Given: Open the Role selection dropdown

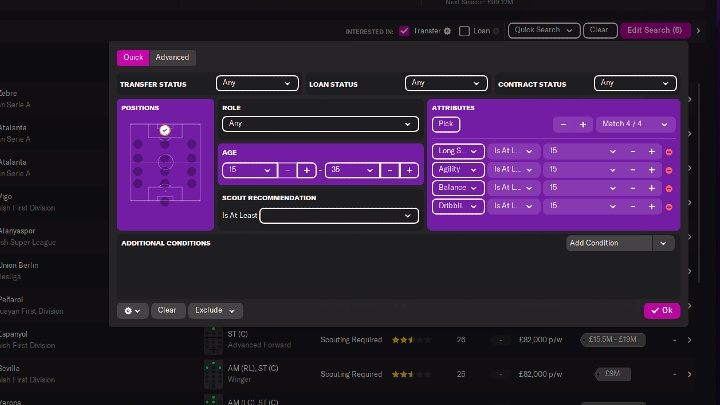Looking at the screenshot, I should 319,124.
